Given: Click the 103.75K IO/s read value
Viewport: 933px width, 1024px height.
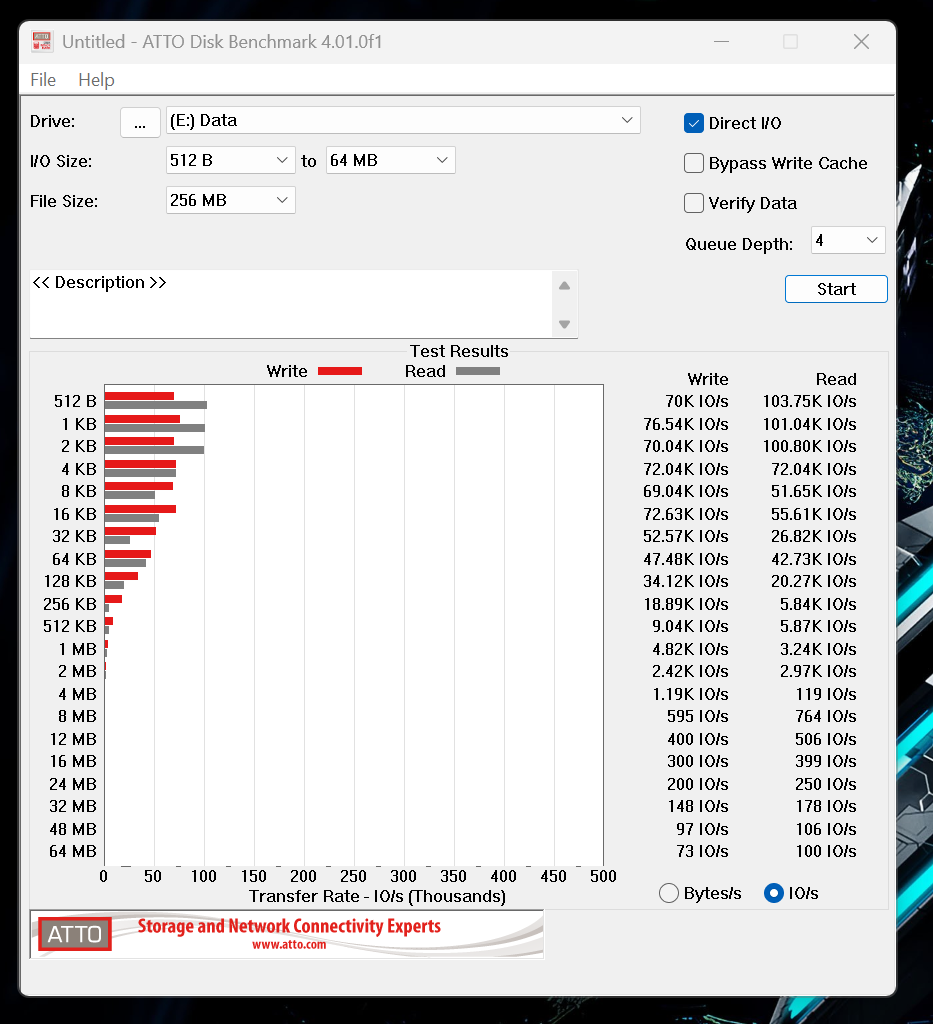Looking at the screenshot, I should click(810, 402).
